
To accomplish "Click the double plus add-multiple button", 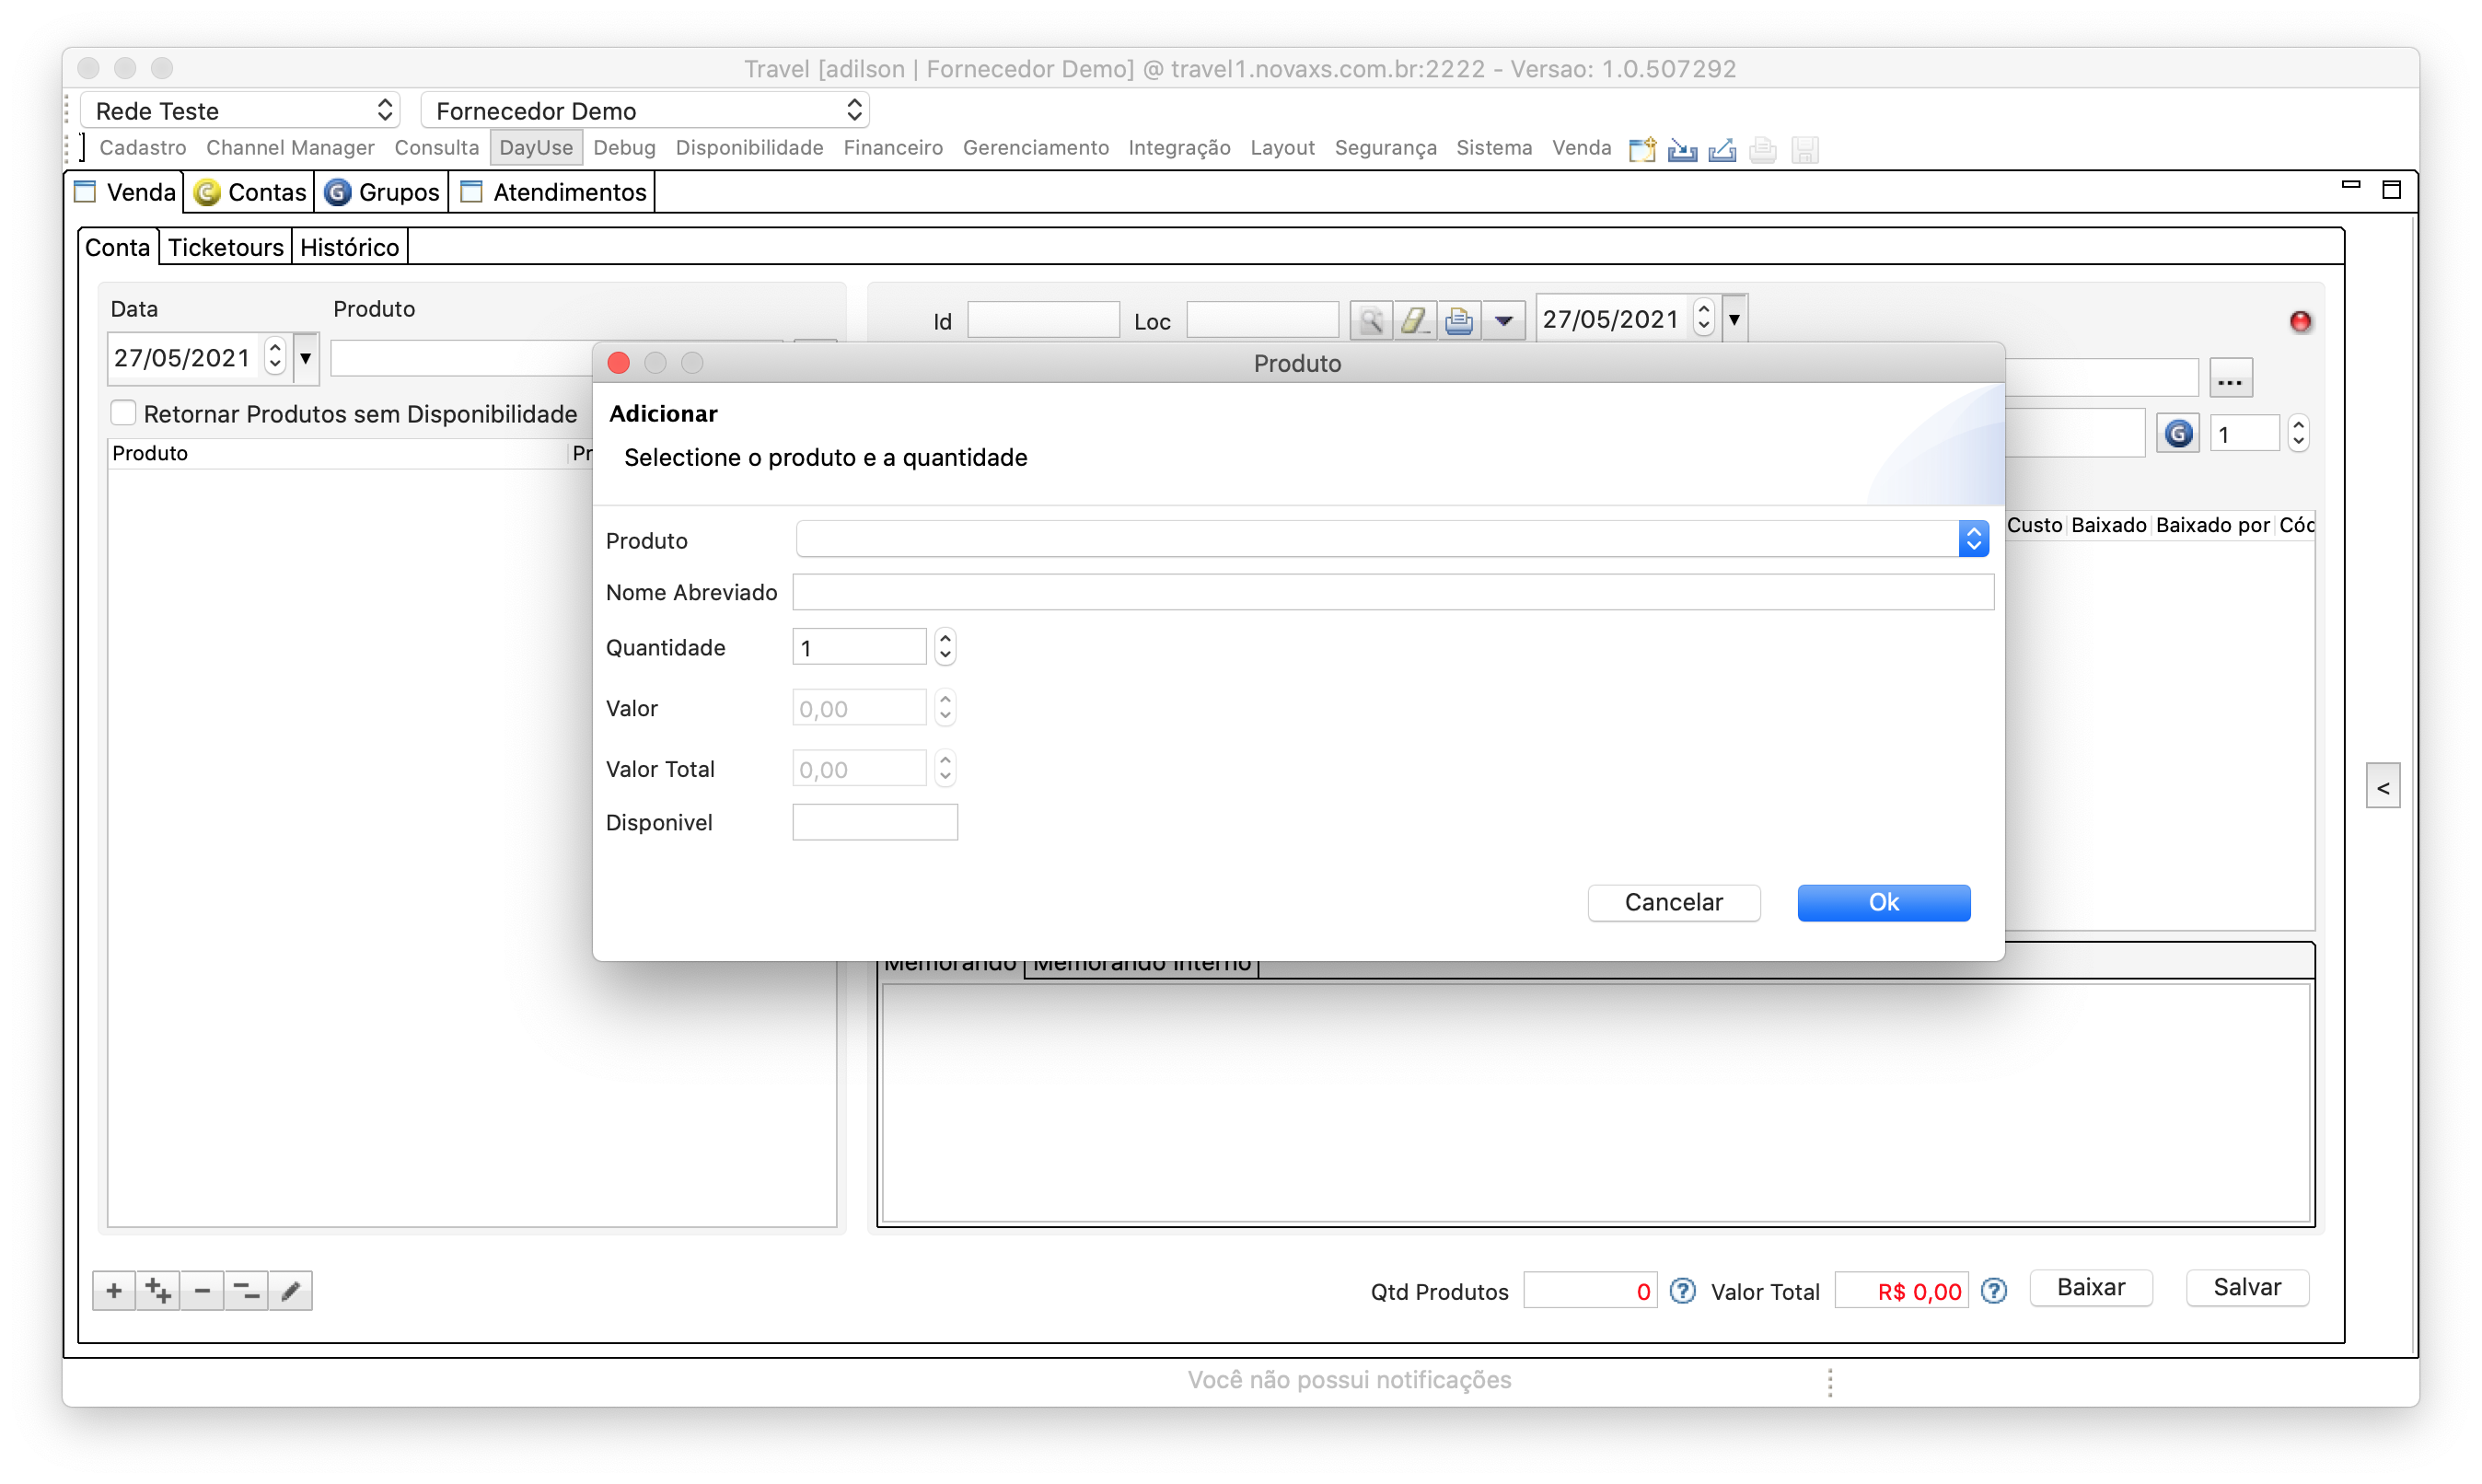I will (x=158, y=1291).
